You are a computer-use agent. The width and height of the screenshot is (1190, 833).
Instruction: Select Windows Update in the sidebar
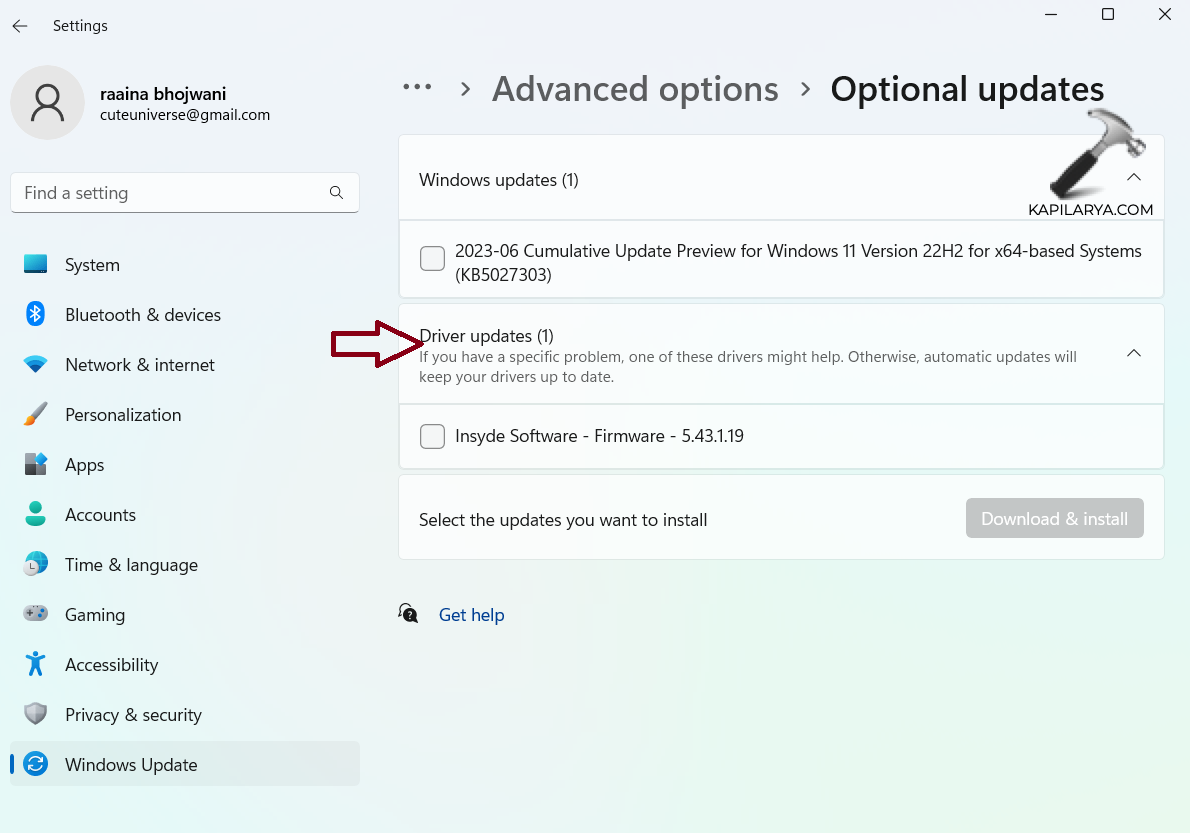(131, 765)
